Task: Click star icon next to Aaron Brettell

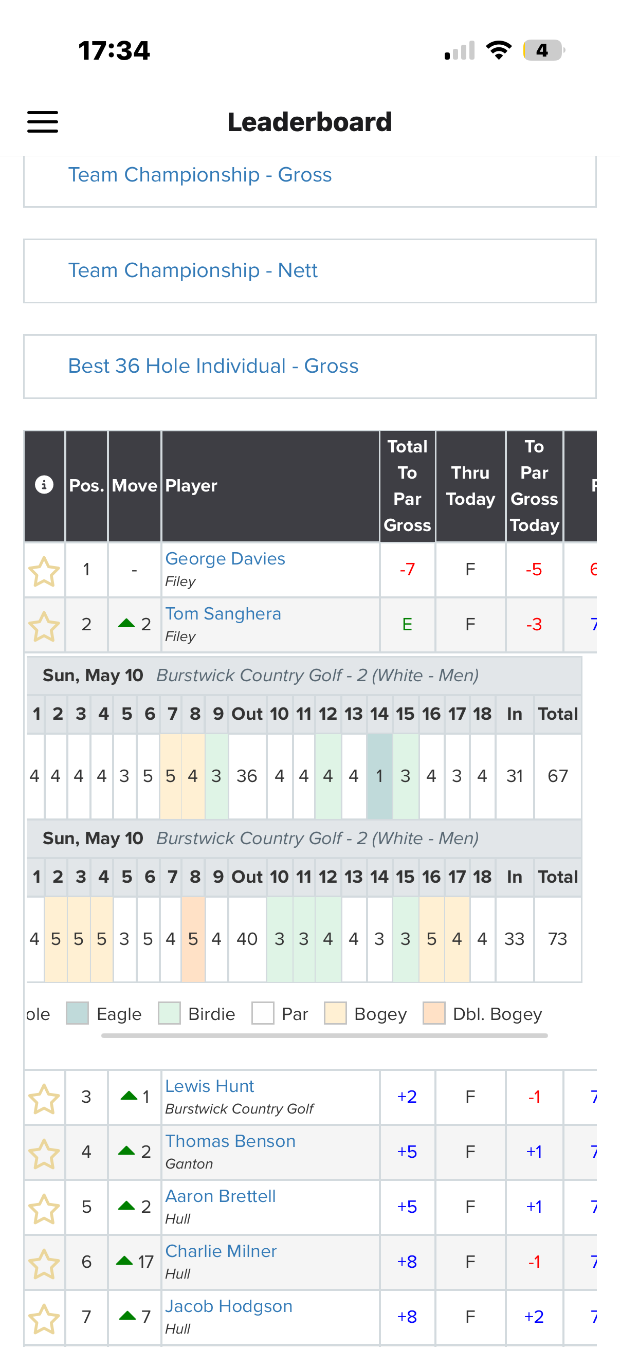Action: [x=44, y=1210]
